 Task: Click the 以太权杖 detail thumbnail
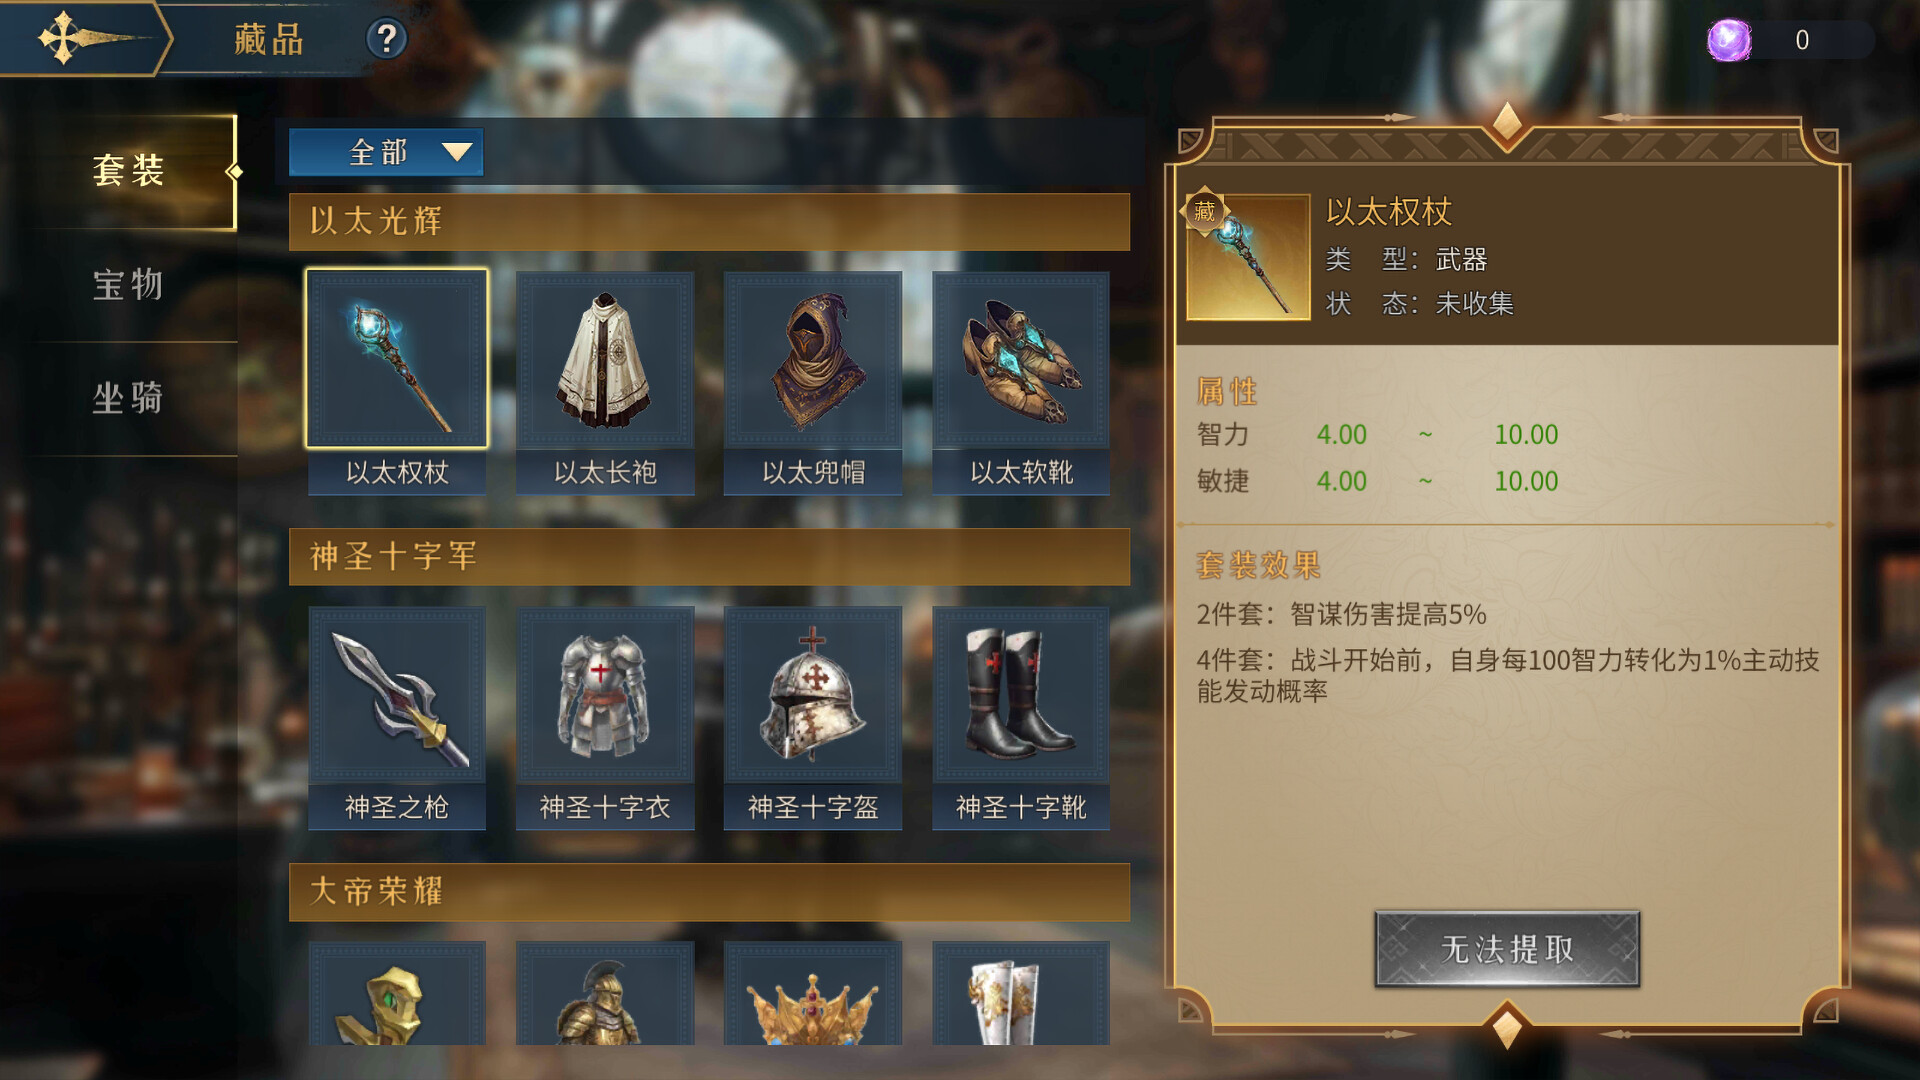click(1247, 256)
